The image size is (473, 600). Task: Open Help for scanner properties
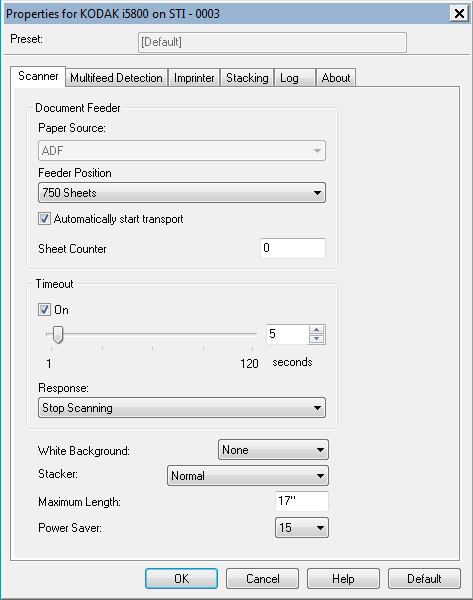343,578
